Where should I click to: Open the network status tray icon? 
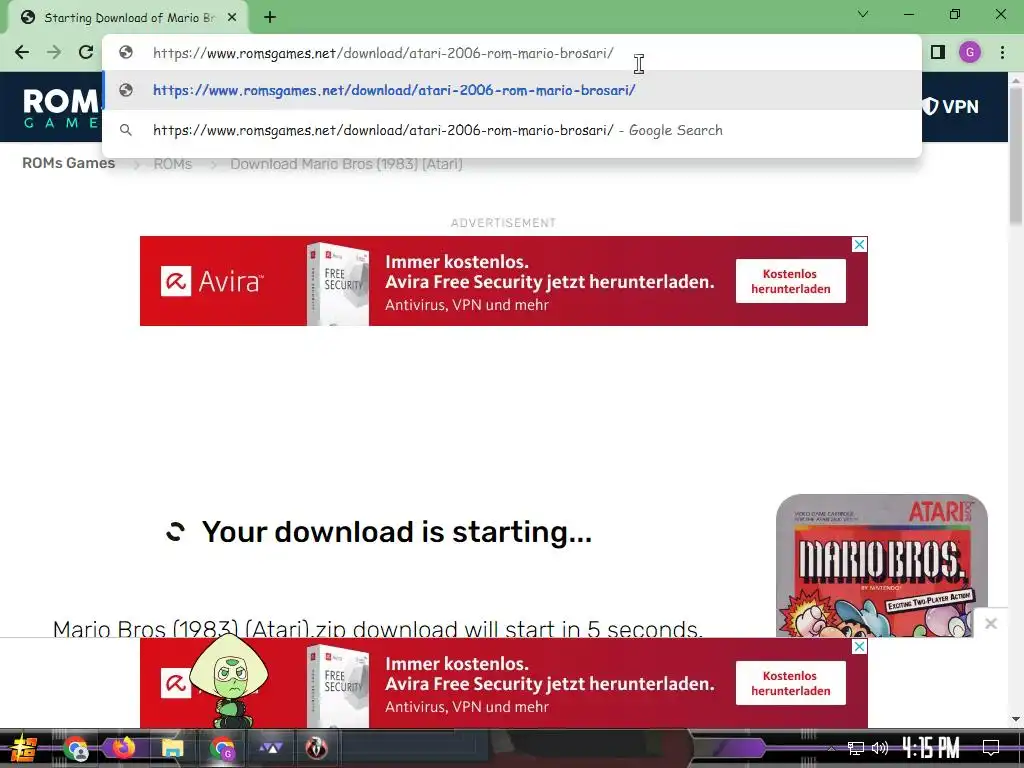click(x=856, y=748)
